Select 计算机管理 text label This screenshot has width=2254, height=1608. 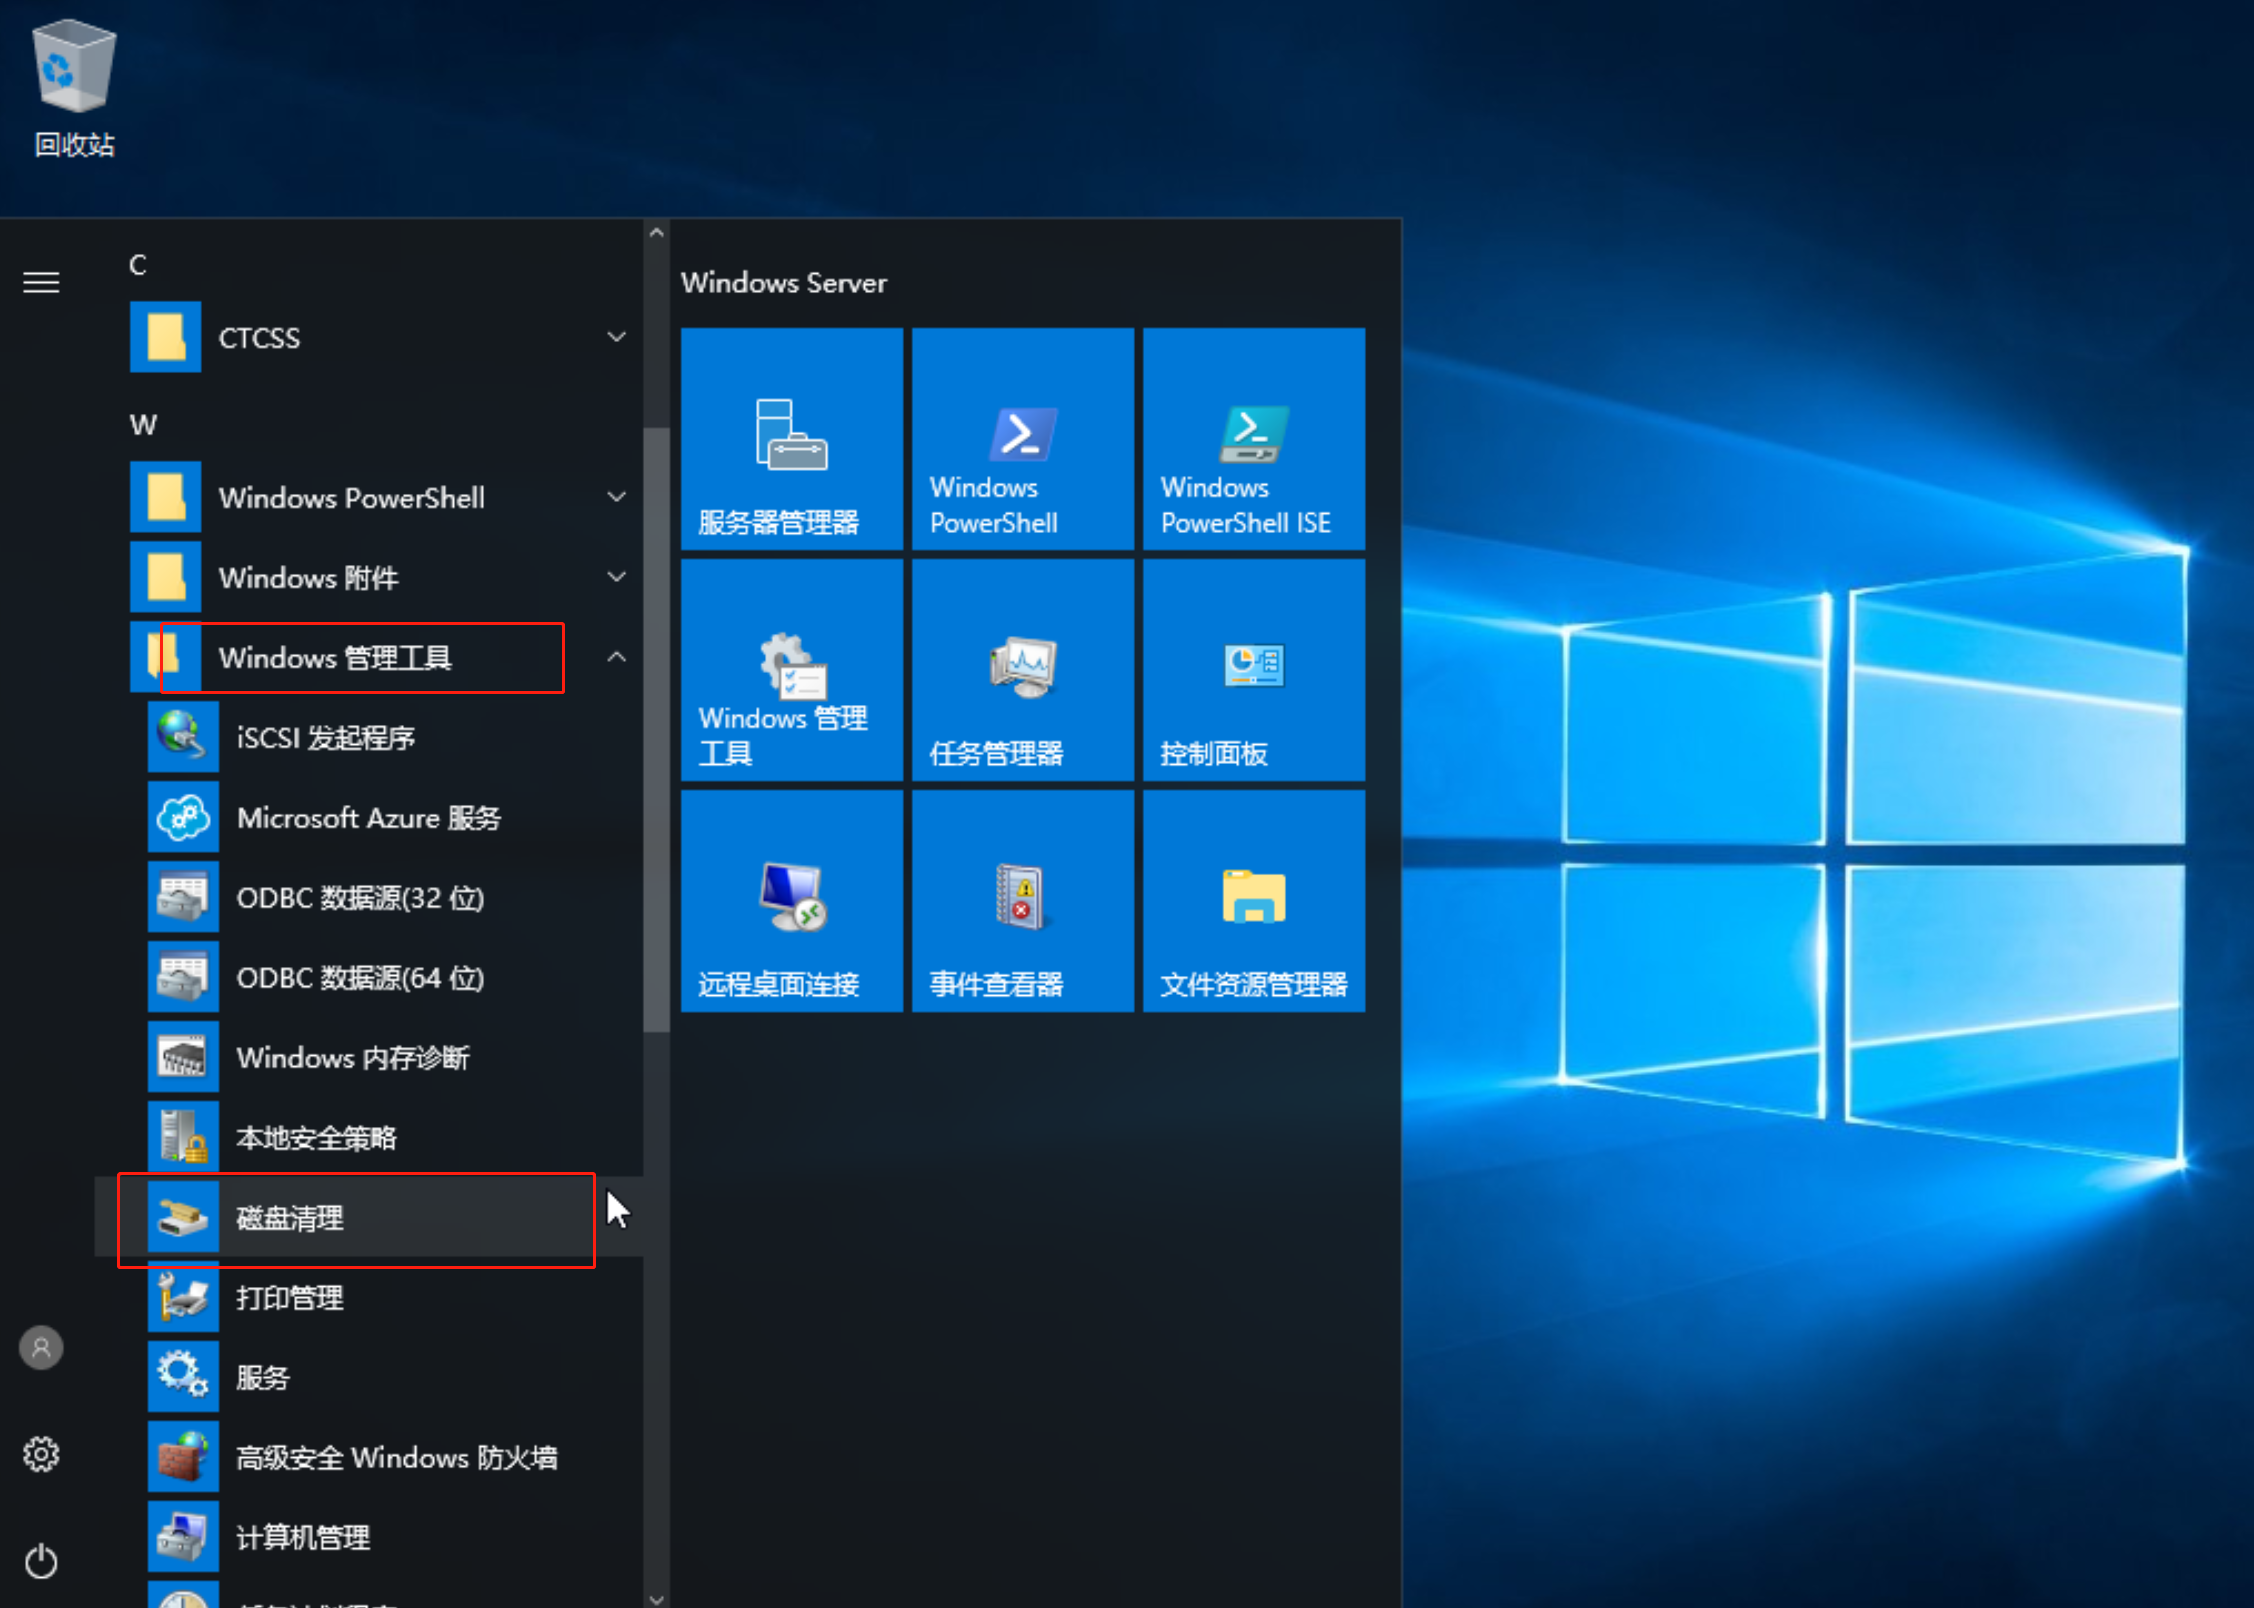[303, 1538]
